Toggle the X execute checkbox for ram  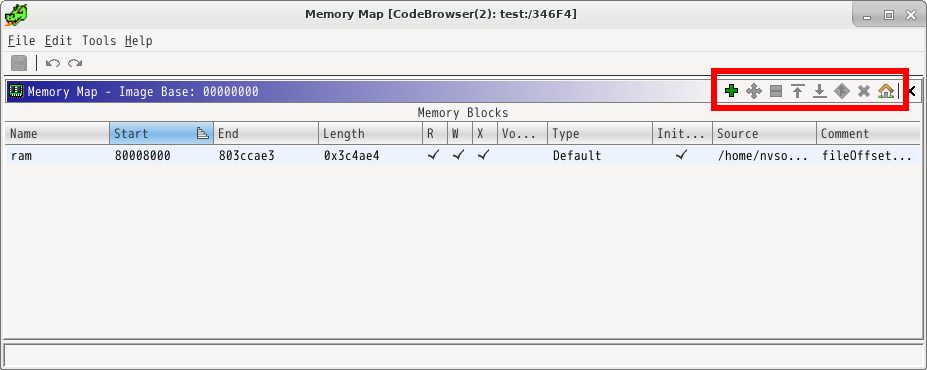click(x=484, y=155)
